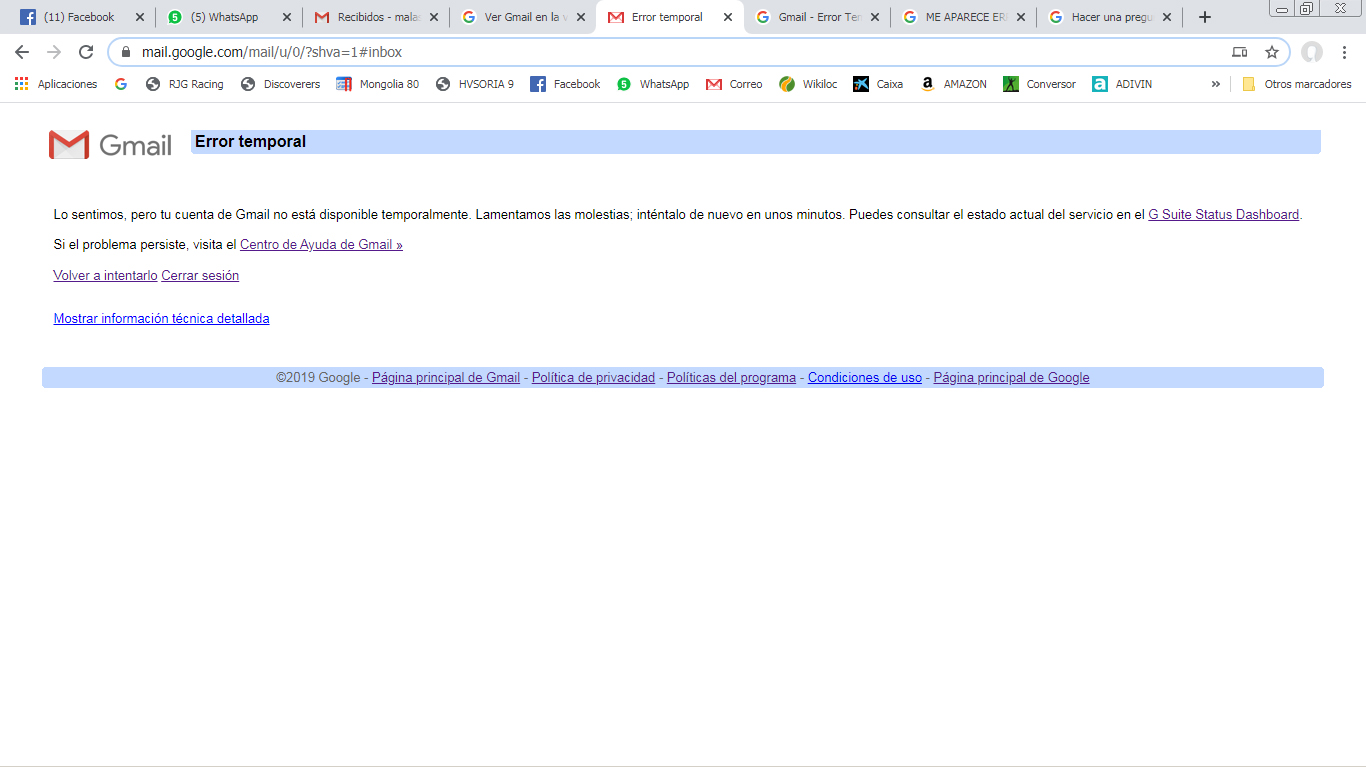Open the HVSORIA 9 bookmark
The width and height of the screenshot is (1366, 768).
(474, 84)
